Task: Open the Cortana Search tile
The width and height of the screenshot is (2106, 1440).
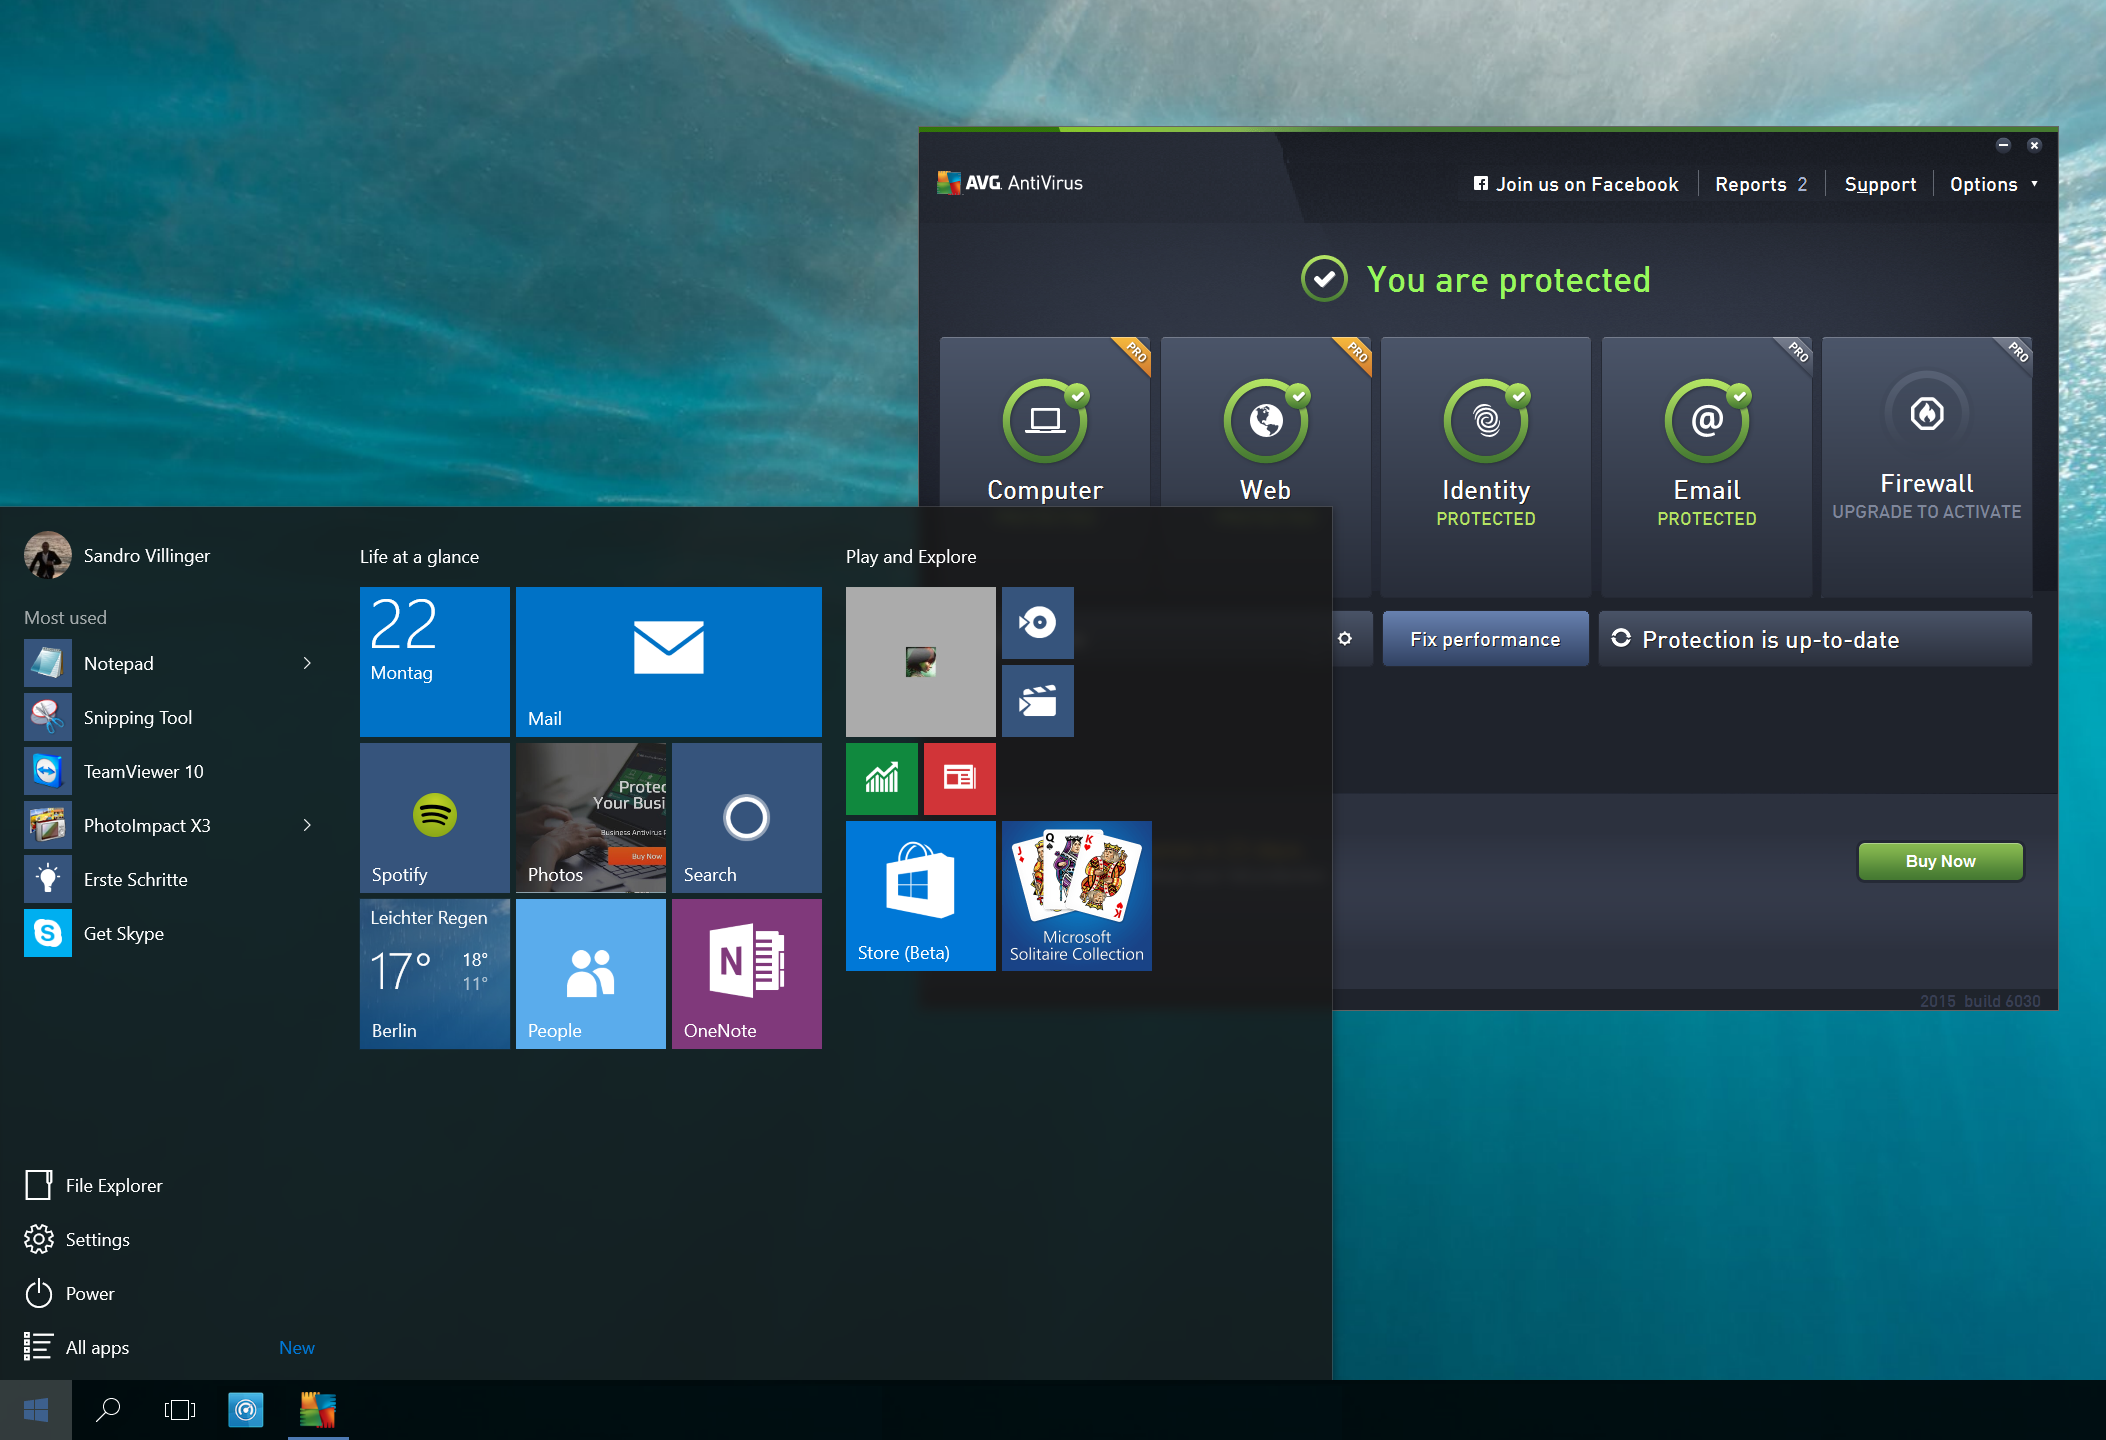Action: (747, 818)
